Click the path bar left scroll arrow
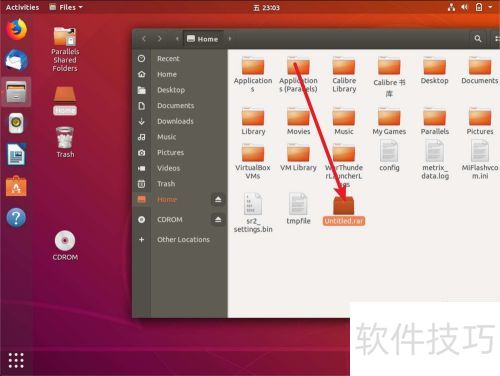Viewport: 500px width, 376px height. coord(177,39)
